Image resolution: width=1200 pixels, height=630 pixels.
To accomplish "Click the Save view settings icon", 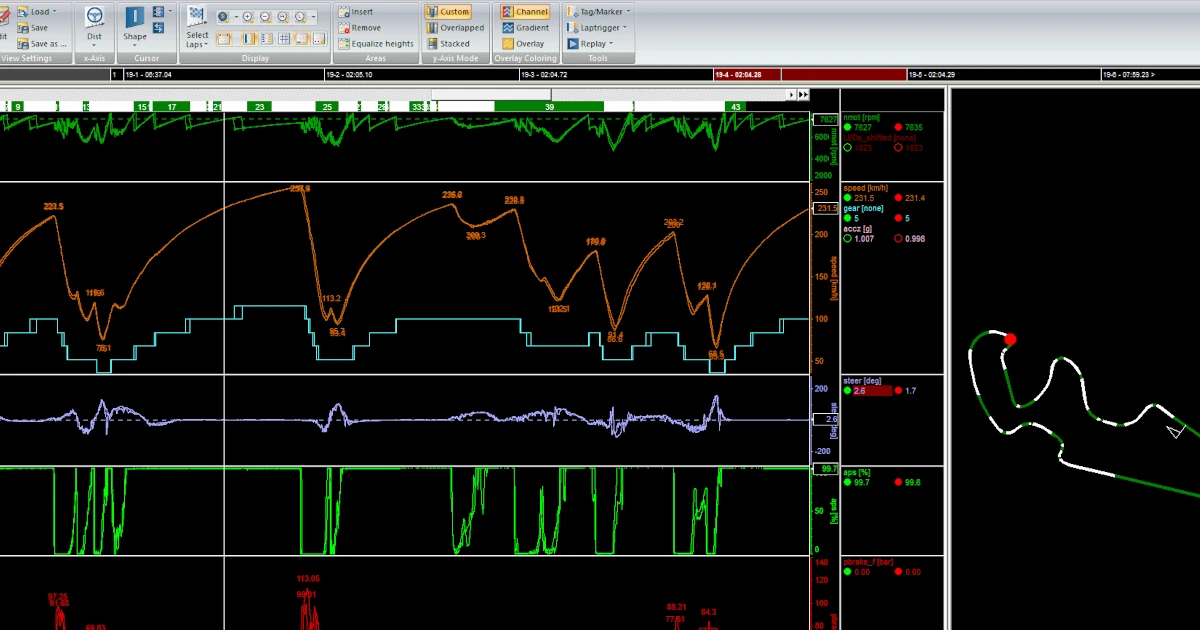I will pos(21,28).
